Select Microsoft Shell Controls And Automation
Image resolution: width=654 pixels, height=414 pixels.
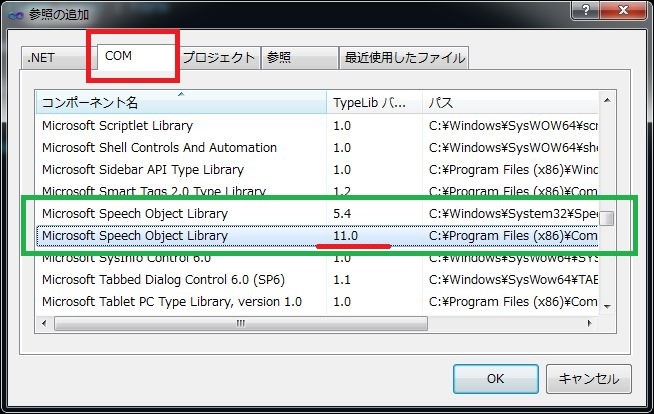pos(317,148)
